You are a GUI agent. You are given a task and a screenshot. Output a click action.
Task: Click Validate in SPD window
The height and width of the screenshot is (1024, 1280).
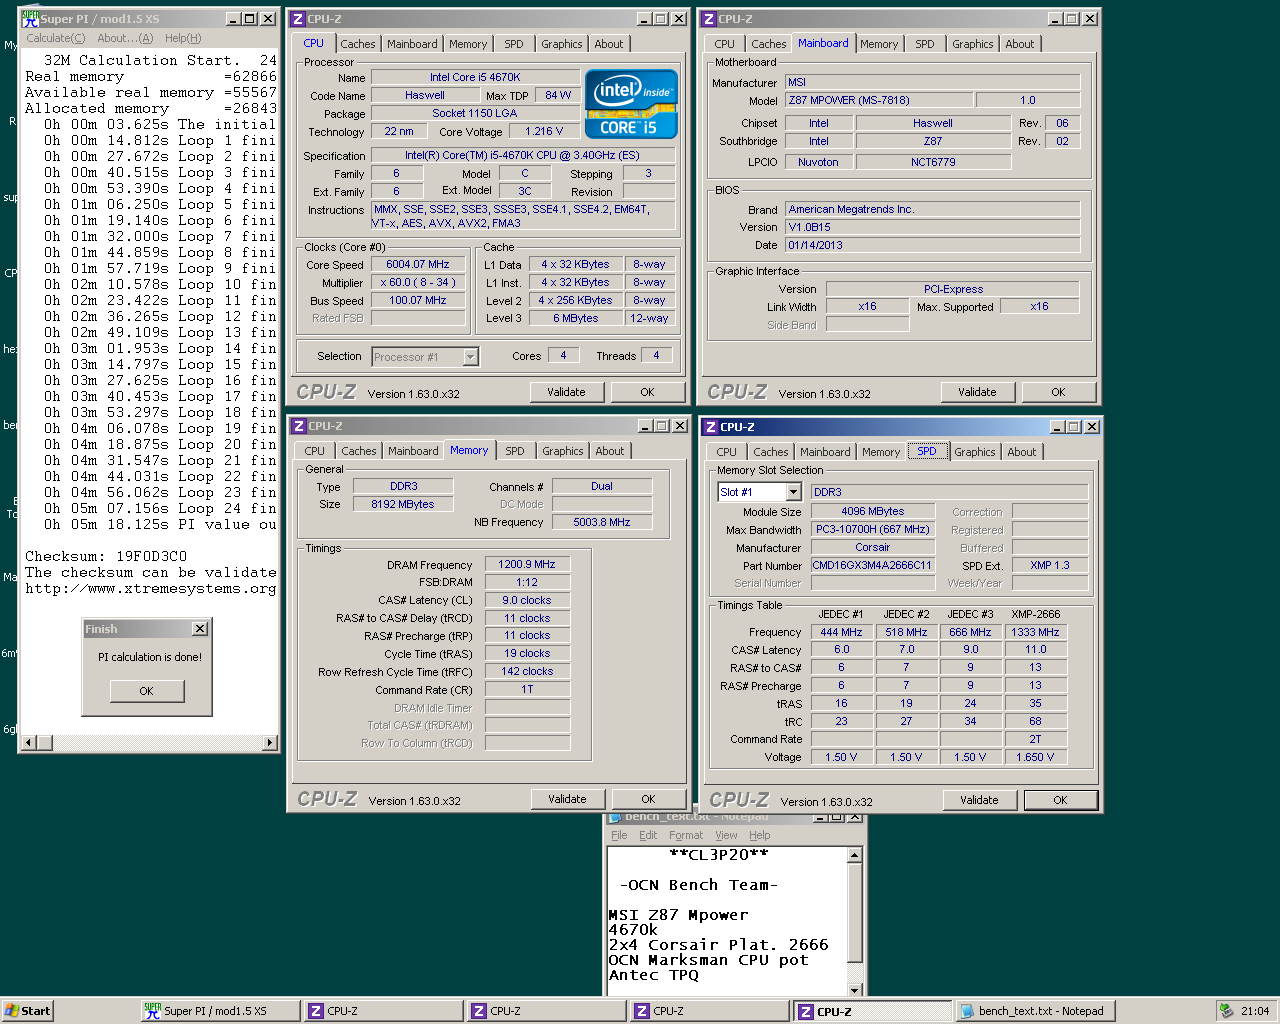[979, 800]
